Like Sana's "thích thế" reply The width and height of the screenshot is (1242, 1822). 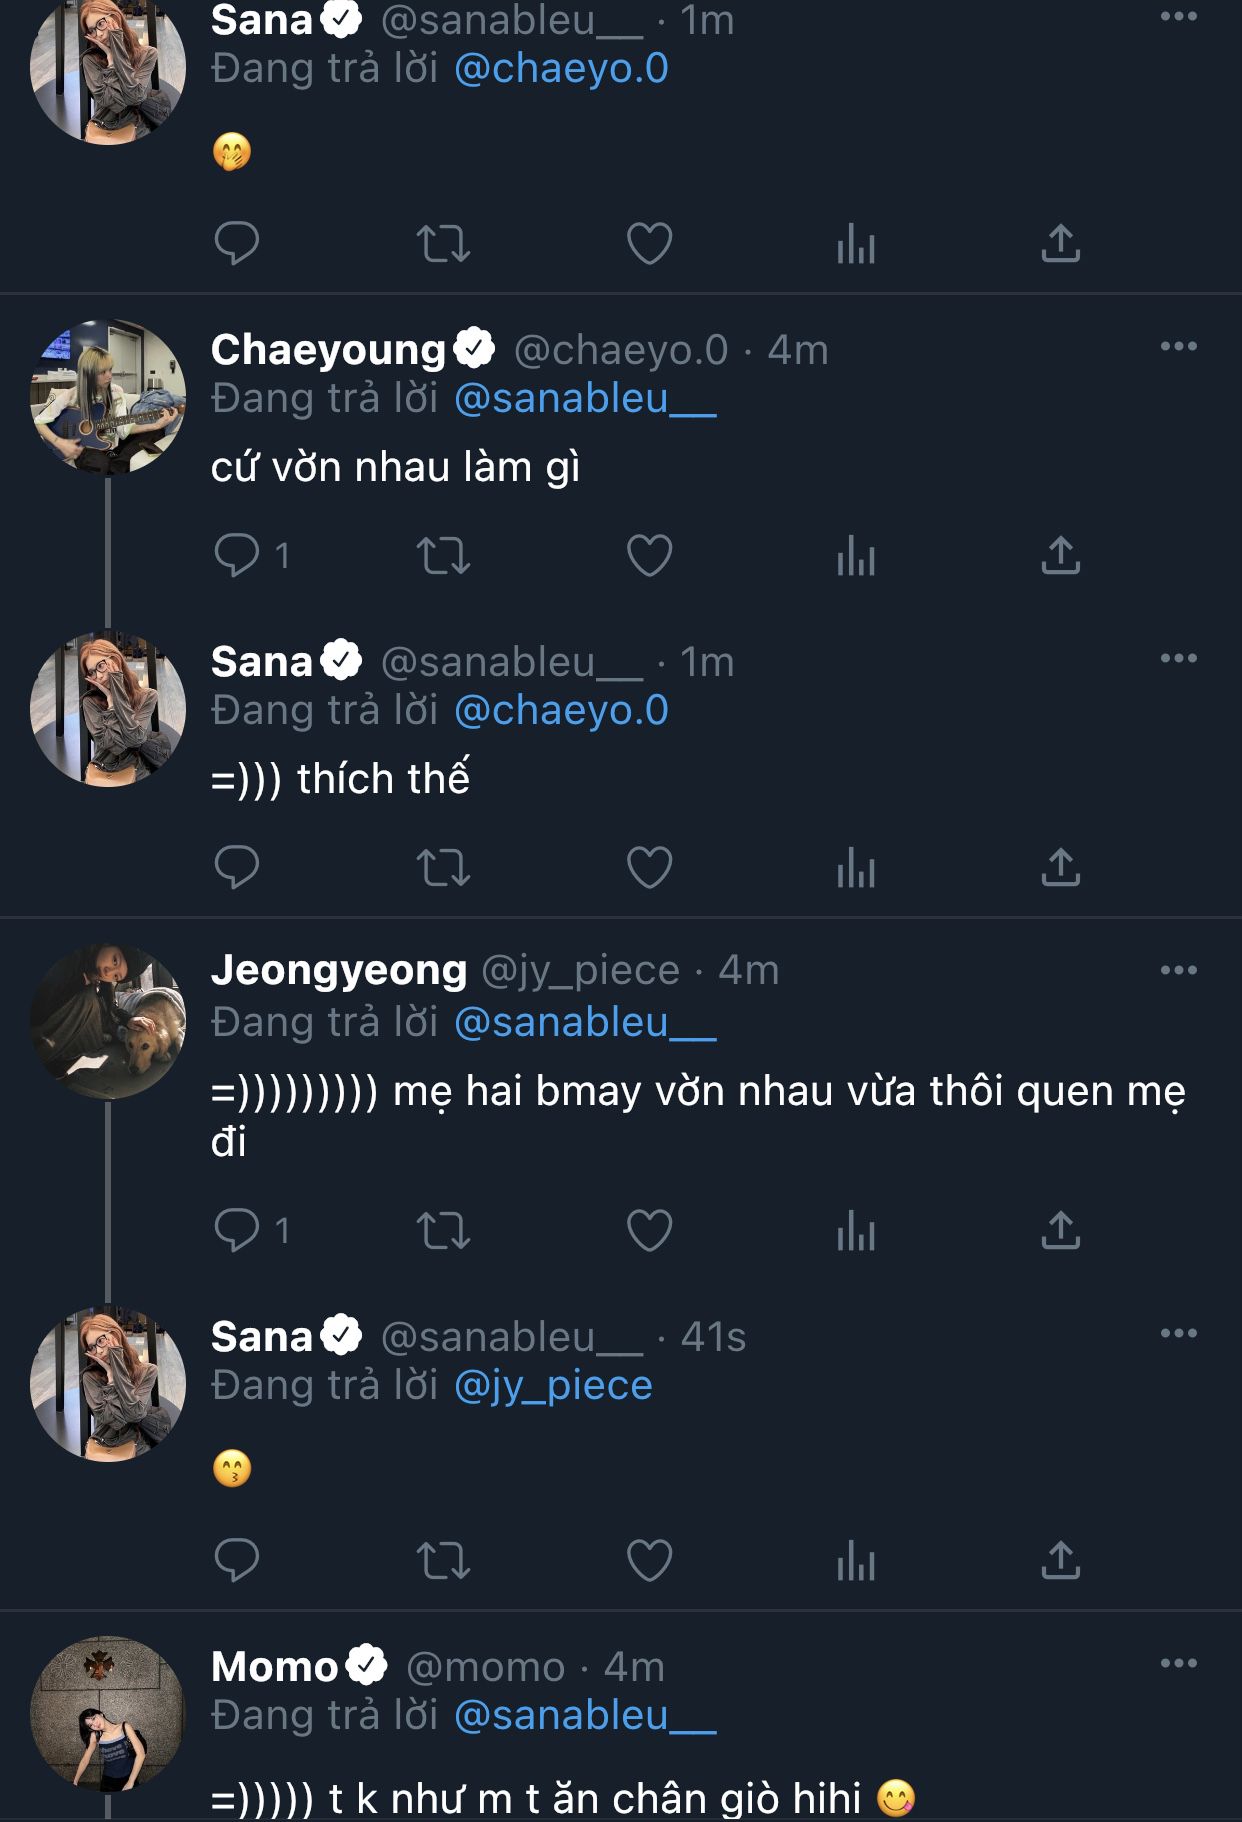(649, 867)
